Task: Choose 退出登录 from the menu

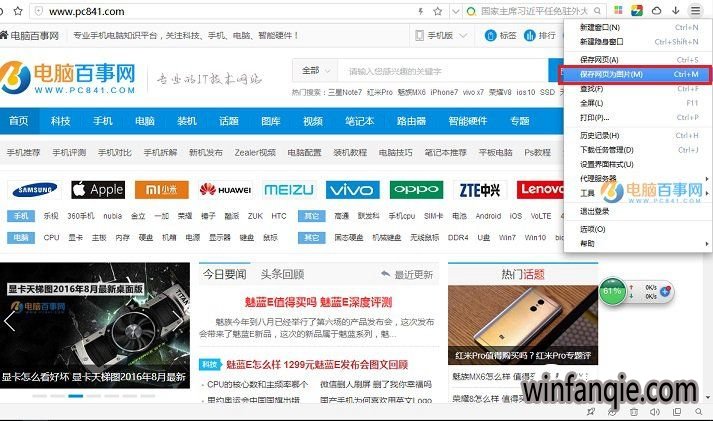Action: (637, 211)
